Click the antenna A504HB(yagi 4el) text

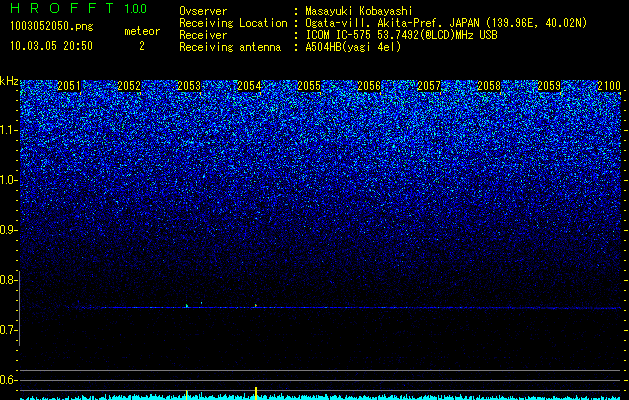click(353, 47)
